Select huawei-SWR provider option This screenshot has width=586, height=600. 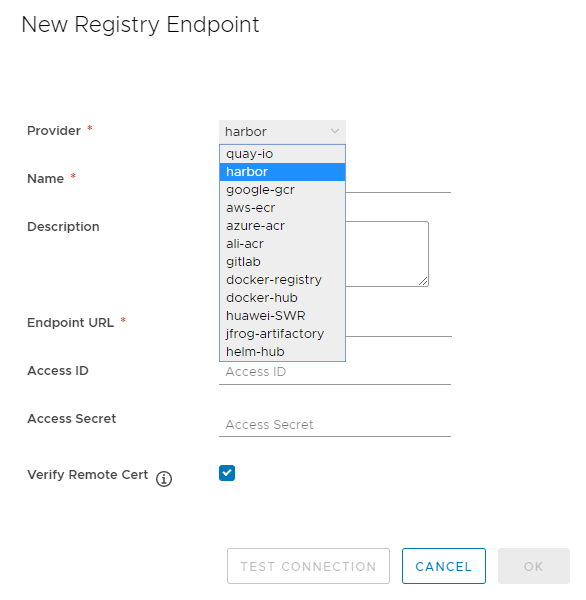(x=282, y=316)
